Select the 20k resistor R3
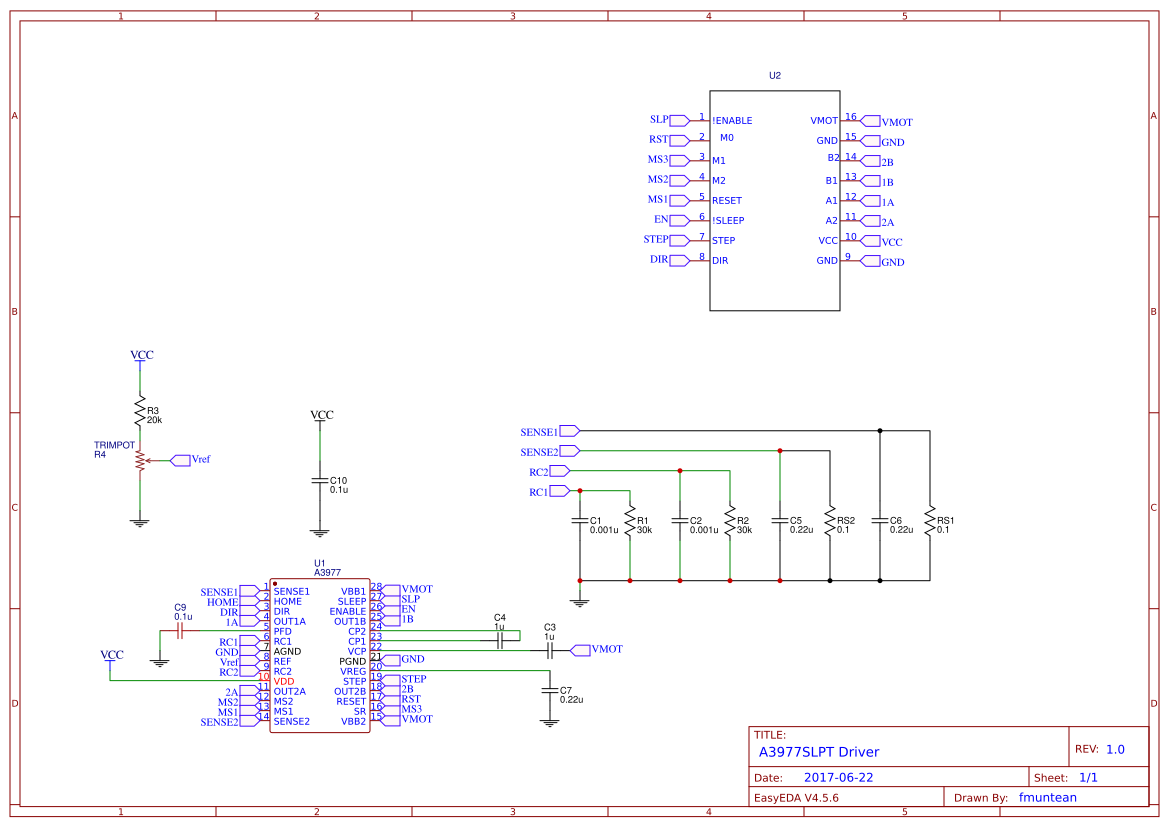The height and width of the screenshot is (827, 1169). pos(140,410)
